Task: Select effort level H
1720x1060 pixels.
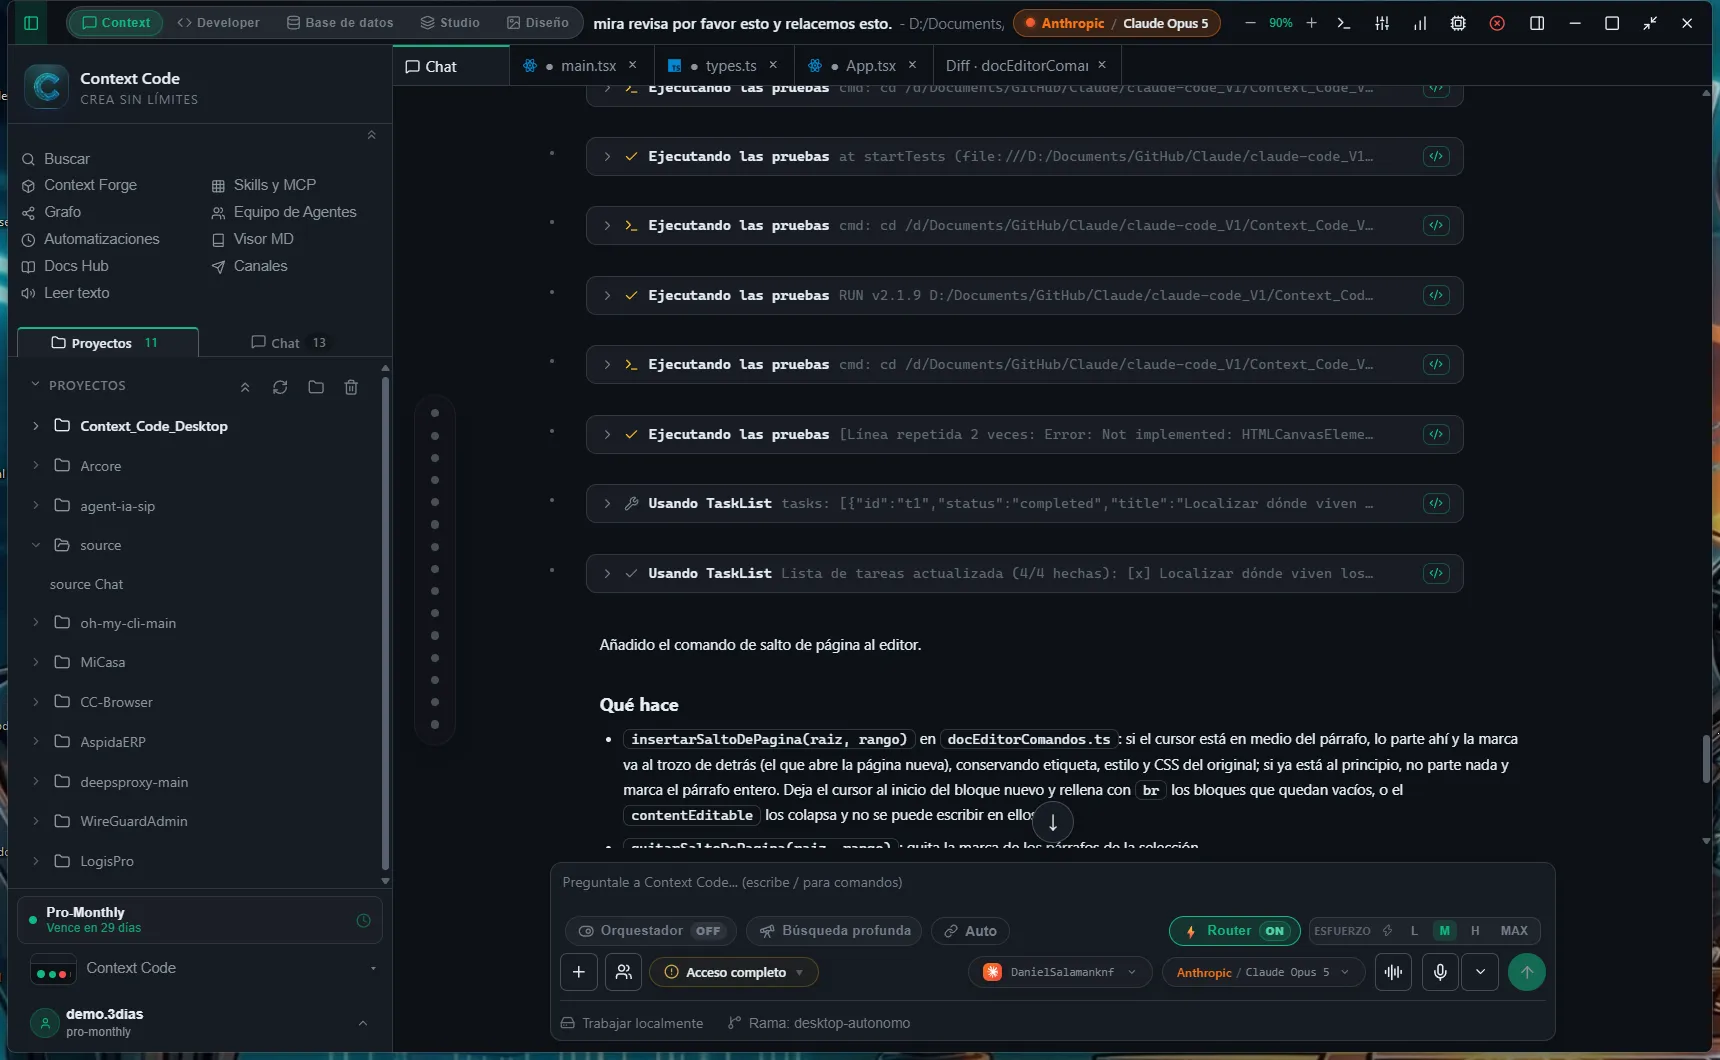Action: point(1475,931)
